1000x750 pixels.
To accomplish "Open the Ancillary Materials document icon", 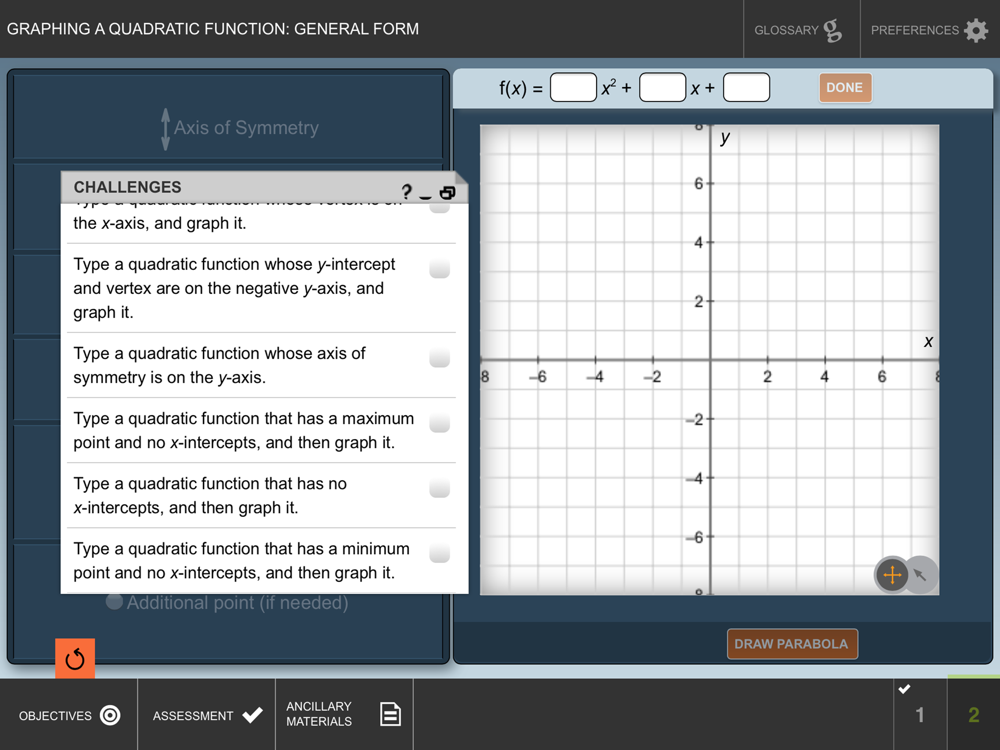I will coord(390,714).
